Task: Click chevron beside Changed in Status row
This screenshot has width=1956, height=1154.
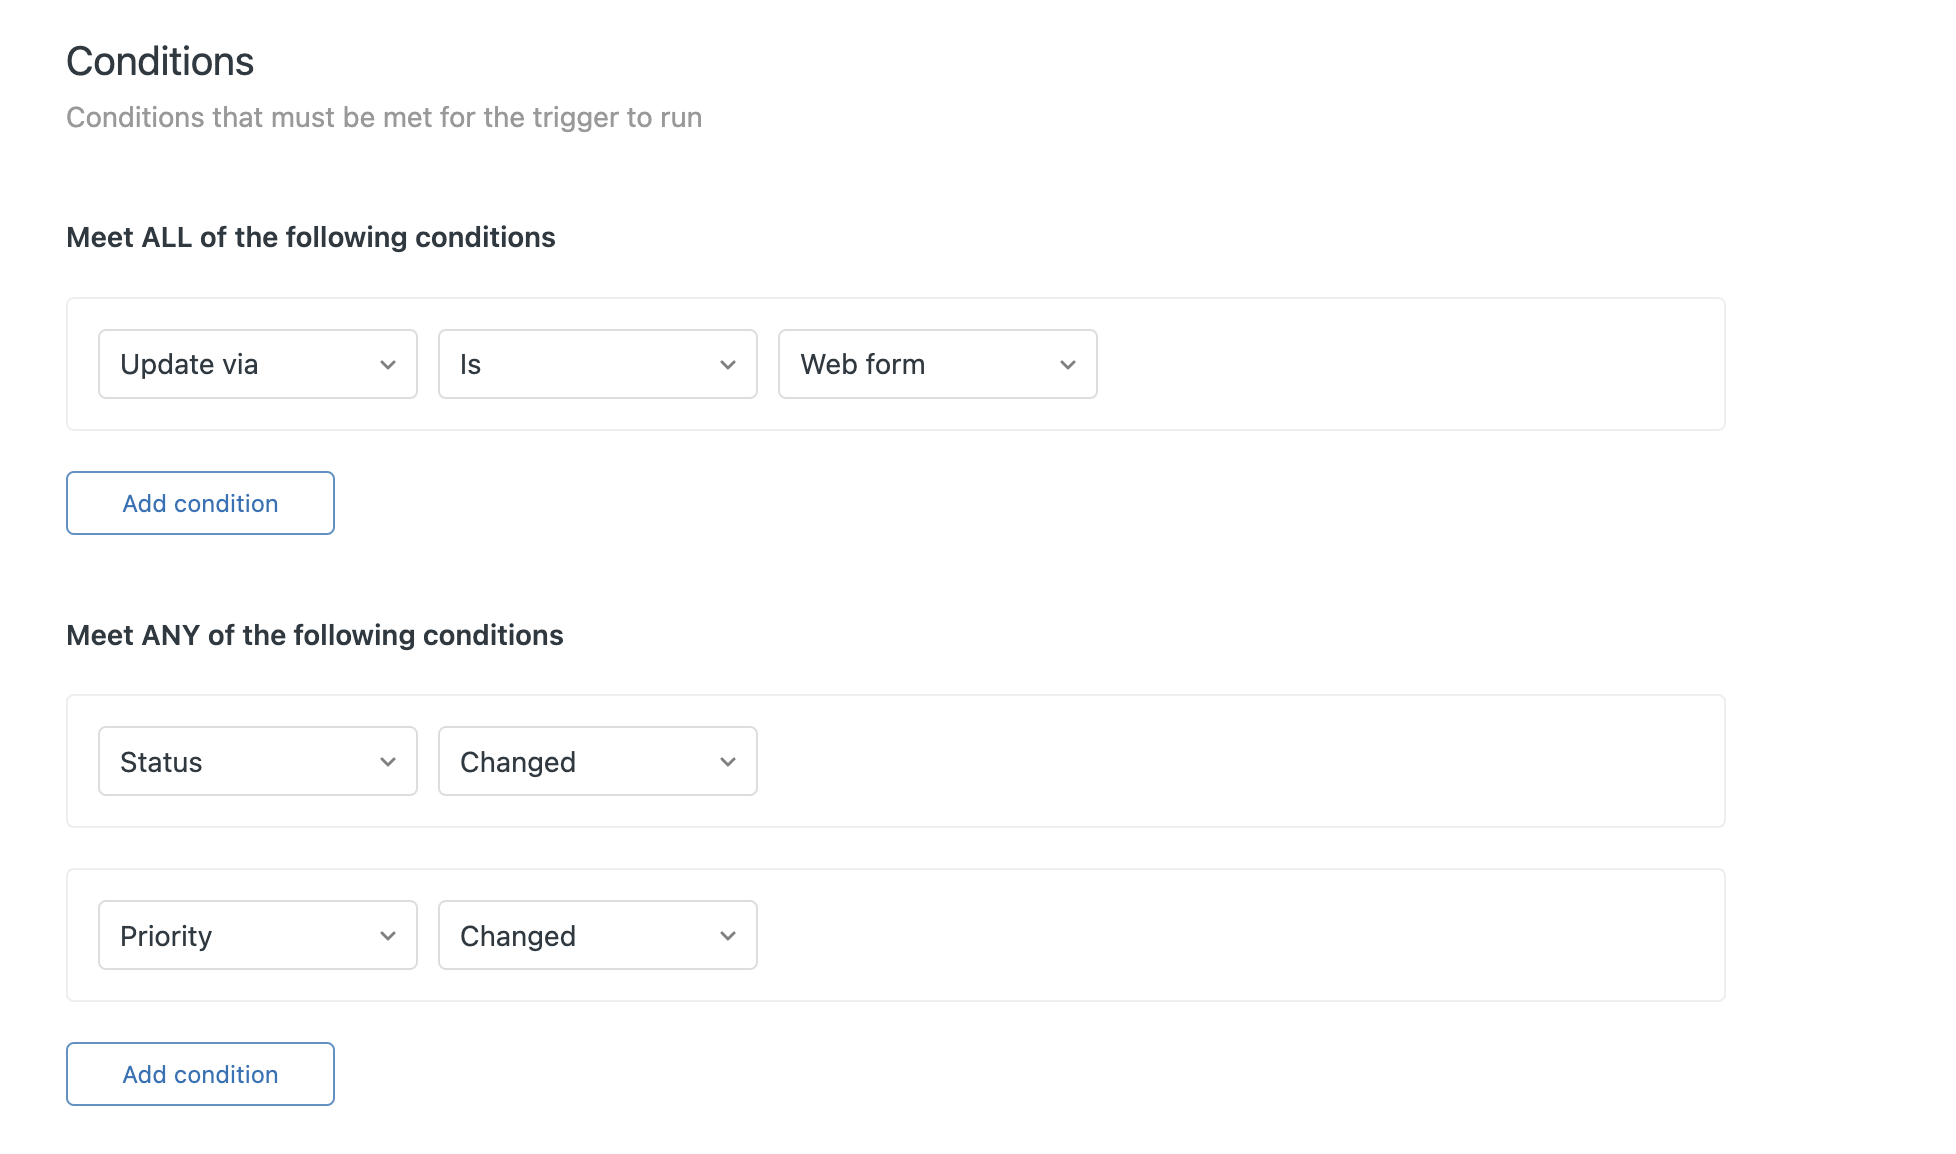Action: click(x=728, y=762)
